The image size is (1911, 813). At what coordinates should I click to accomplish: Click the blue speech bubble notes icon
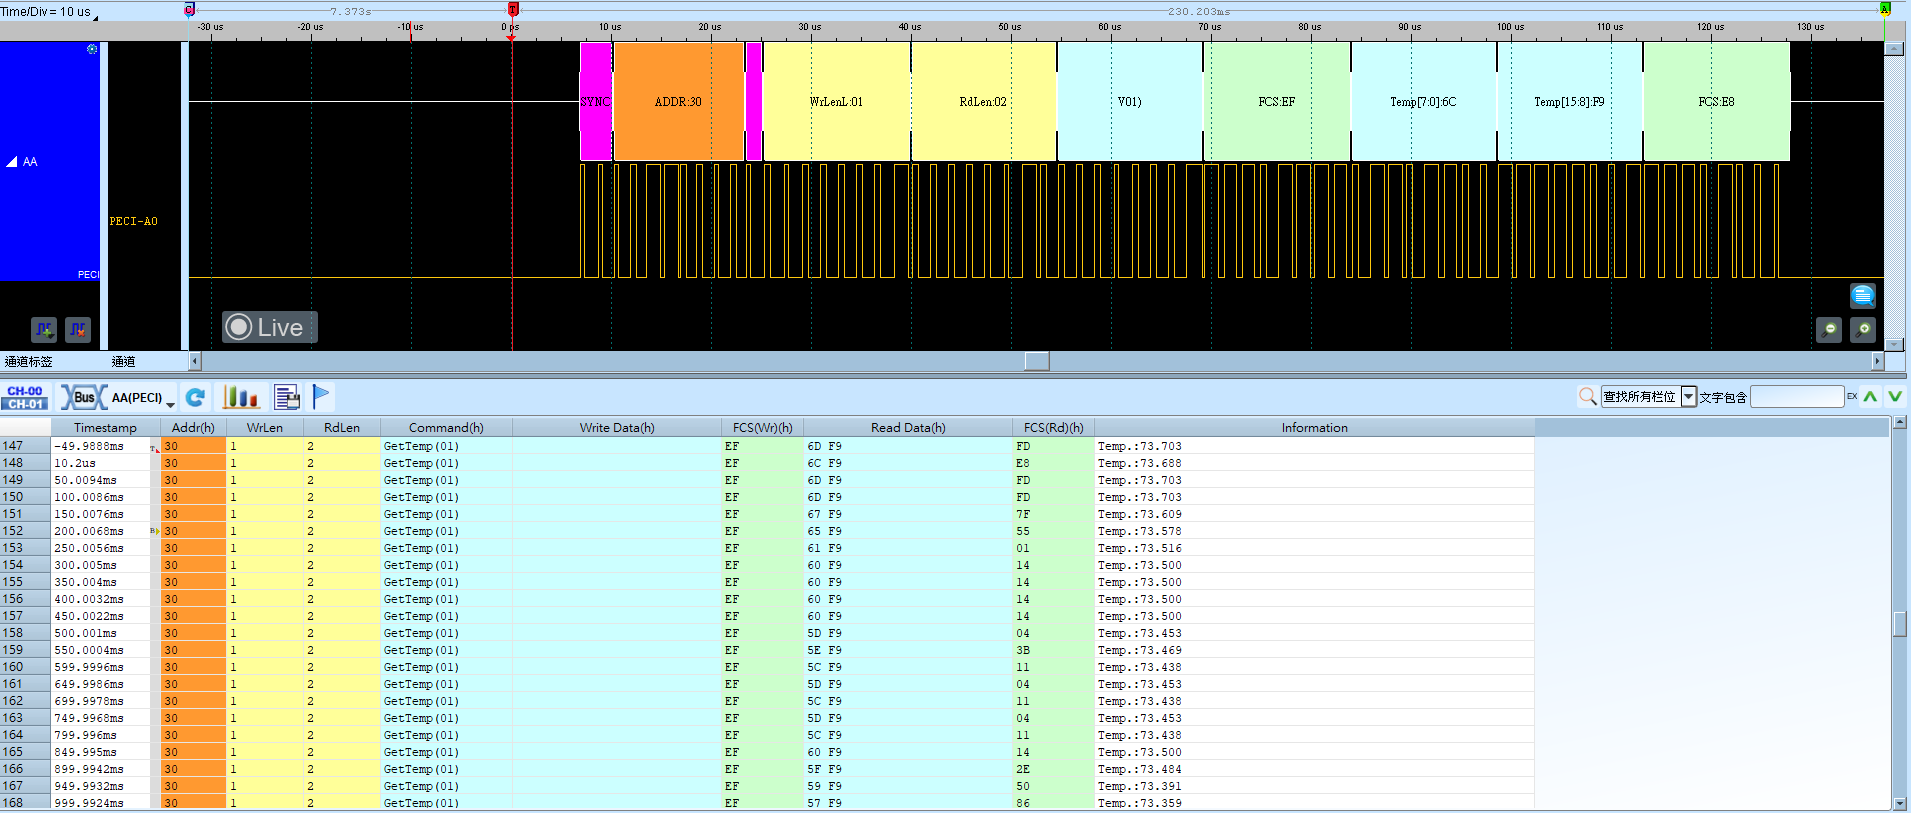click(x=1863, y=295)
